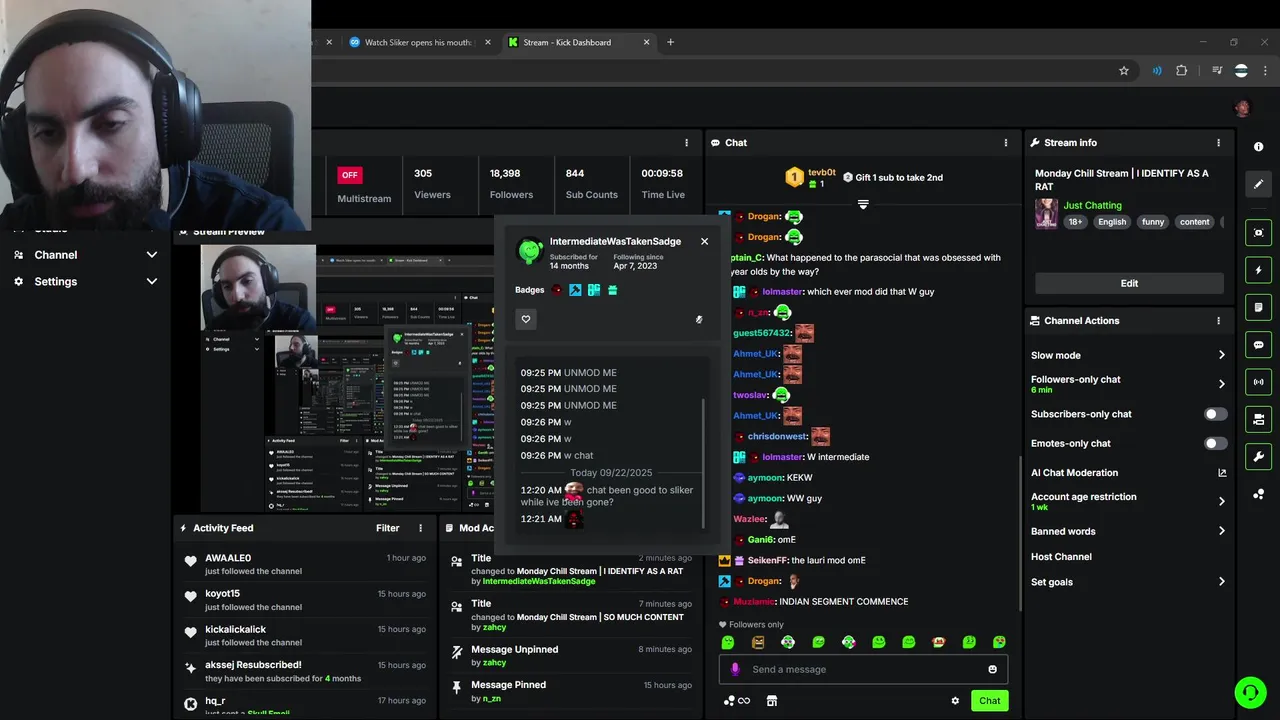This screenshot has width=1280, height=720.
Task: Close the Watch Sliker tab
Action: tap(488, 42)
